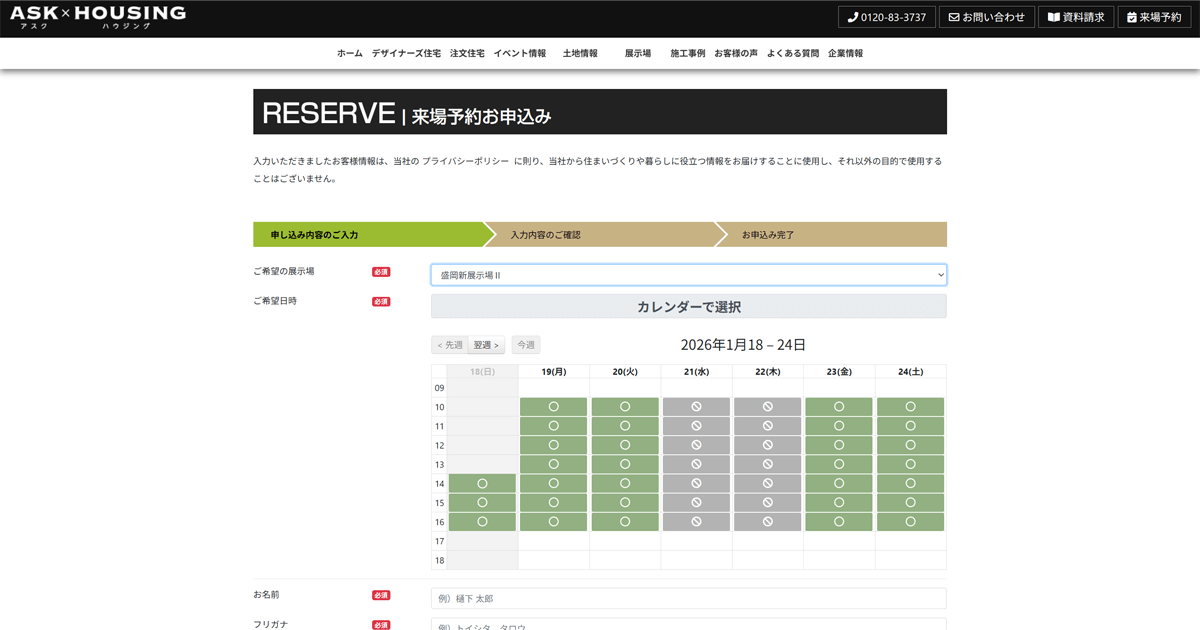Select the 13:00 ○ slot on 20(火)
This screenshot has width=1200, height=630.
tap(625, 464)
